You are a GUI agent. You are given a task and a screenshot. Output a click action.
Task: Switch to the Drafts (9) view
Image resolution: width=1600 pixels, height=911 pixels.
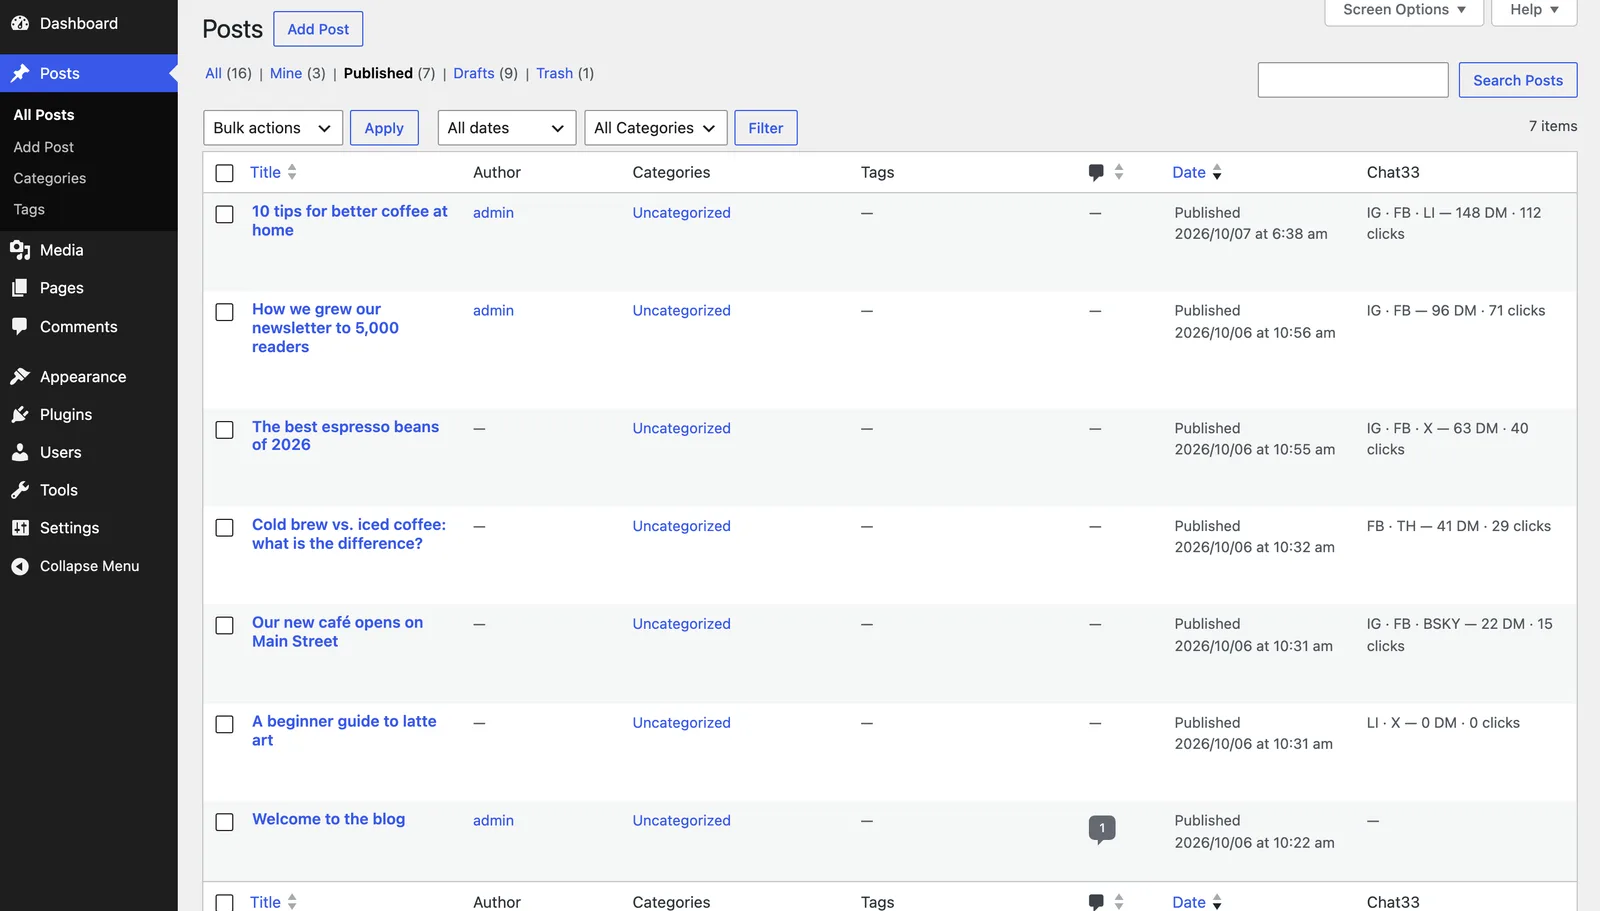(x=485, y=73)
